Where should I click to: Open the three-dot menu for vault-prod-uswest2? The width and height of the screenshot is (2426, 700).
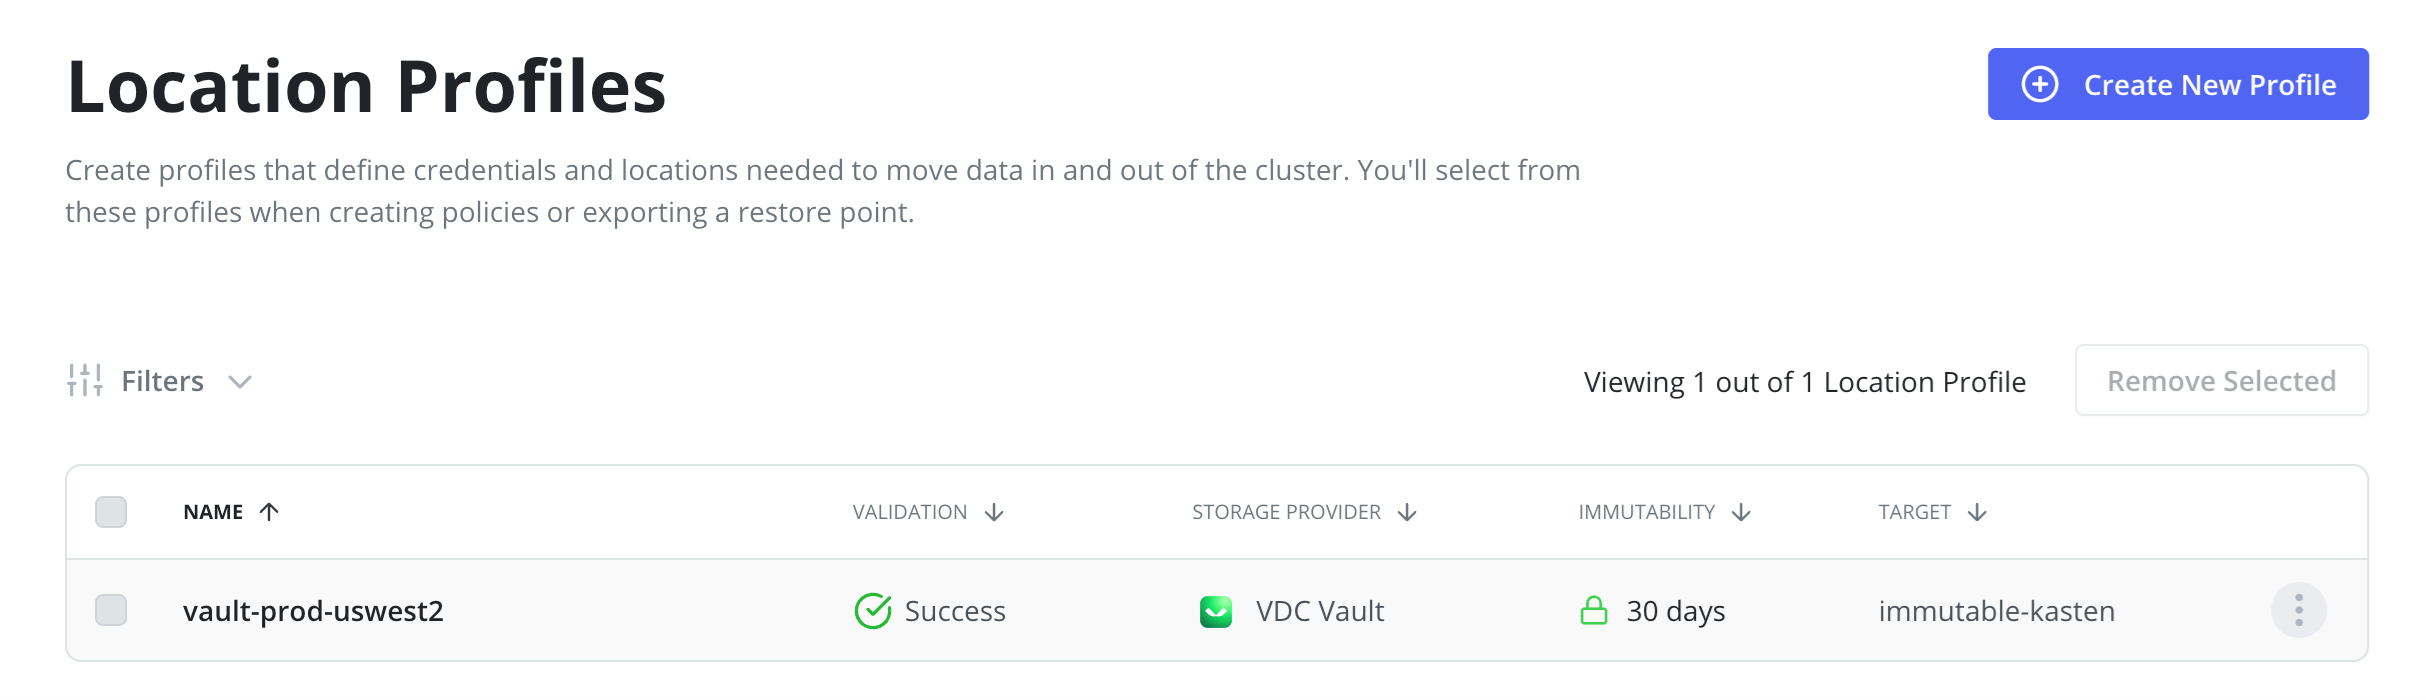click(x=2298, y=610)
